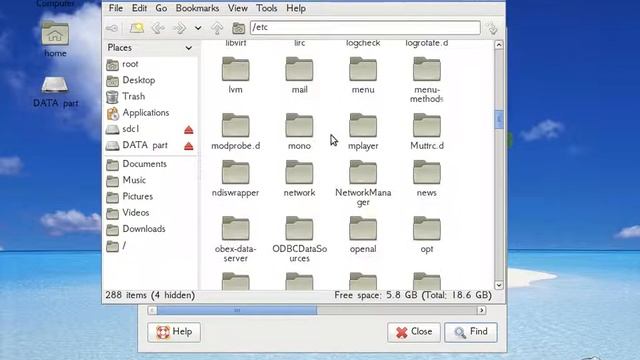The image size is (640, 360).
Task: Click the dialog scrollbar left arrow
Action: click(152, 310)
